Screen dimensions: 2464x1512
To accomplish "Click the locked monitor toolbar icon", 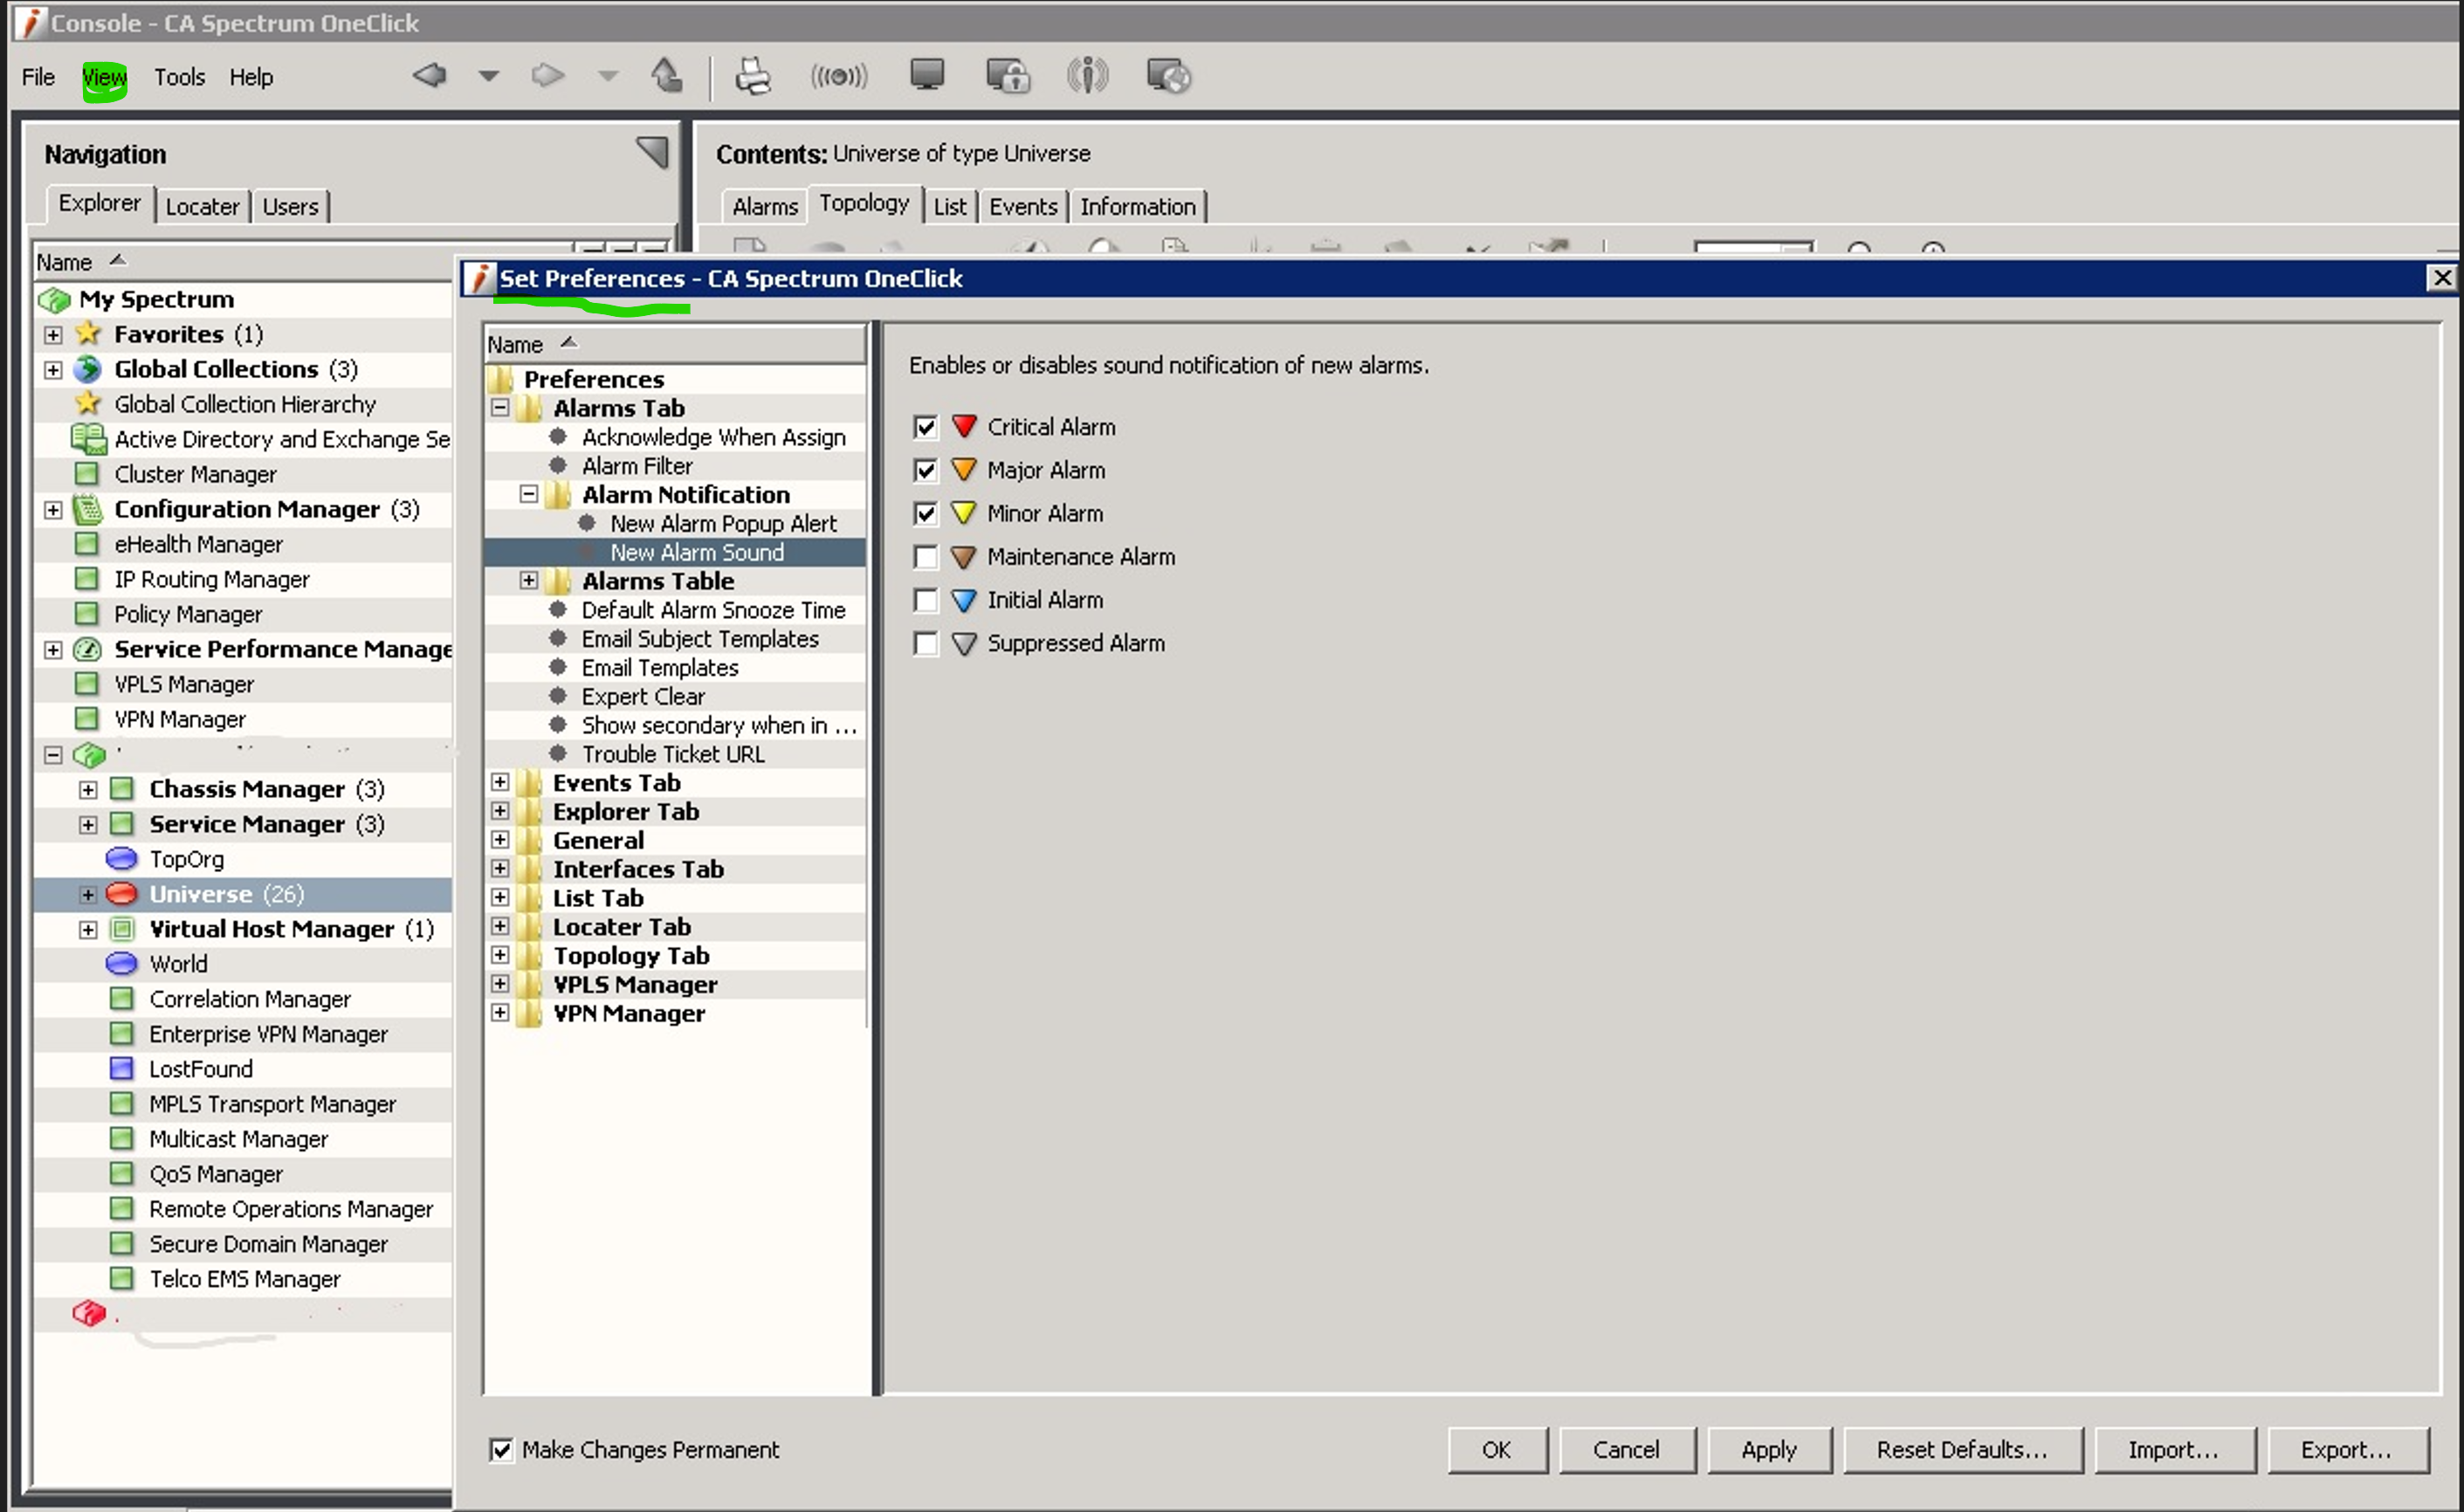I will click(x=1007, y=76).
